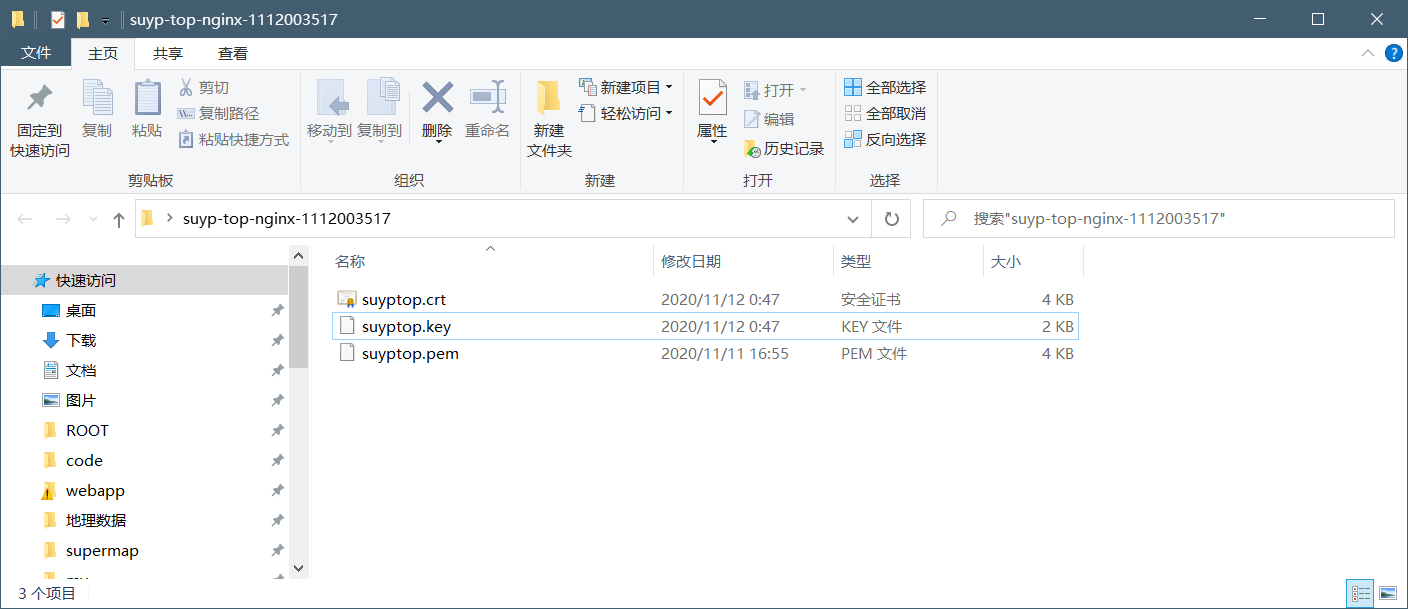Viewport: 1408px width, 609px height.
Task: Create a new folder via ribbon icon
Action: tap(549, 98)
